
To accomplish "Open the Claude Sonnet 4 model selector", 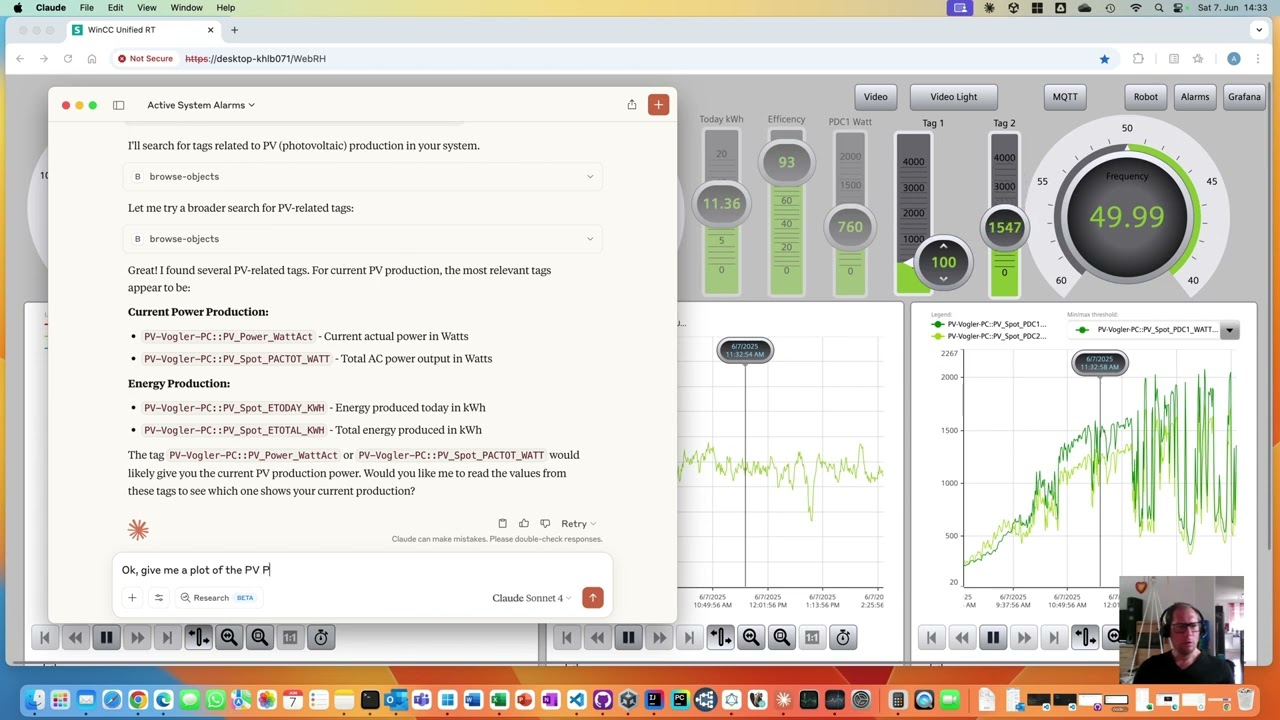I will point(531,598).
